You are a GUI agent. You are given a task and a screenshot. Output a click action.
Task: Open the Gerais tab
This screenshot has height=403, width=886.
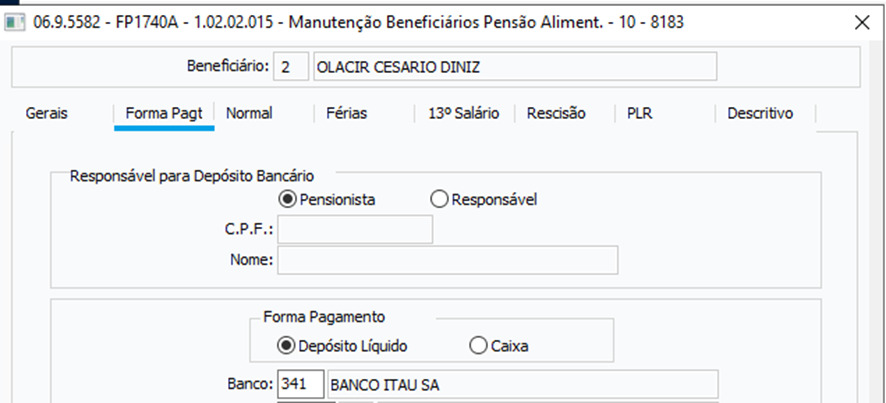(47, 113)
